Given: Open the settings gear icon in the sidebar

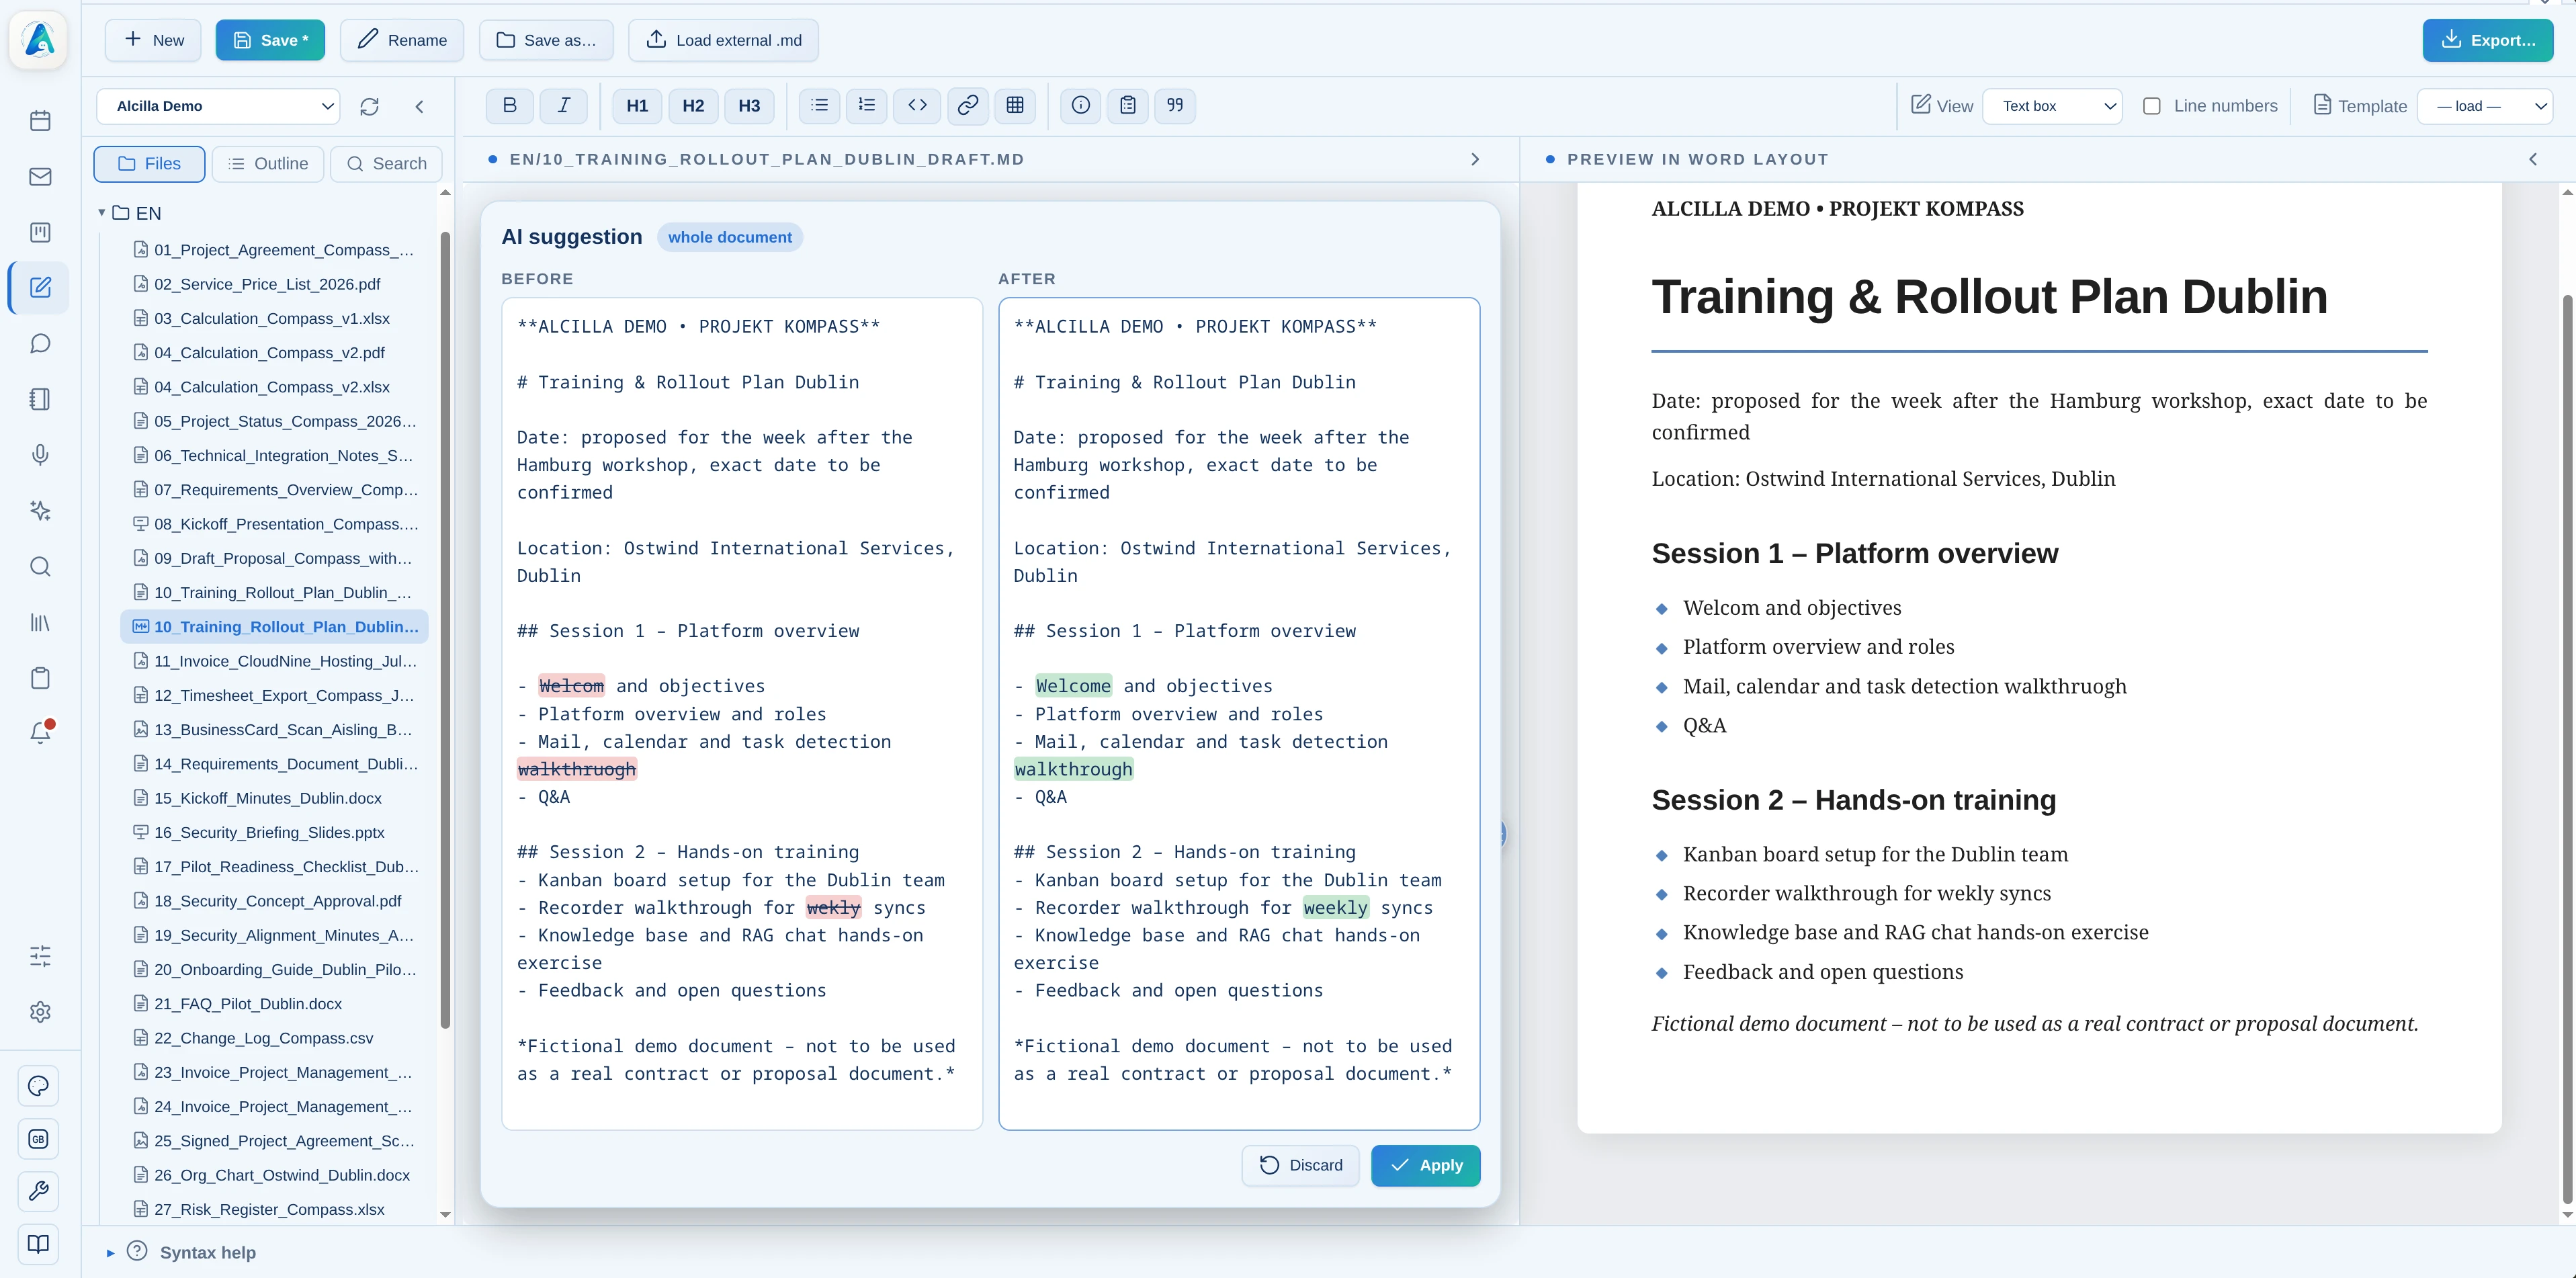Looking at the screenshot, I should pos(40,1012).
